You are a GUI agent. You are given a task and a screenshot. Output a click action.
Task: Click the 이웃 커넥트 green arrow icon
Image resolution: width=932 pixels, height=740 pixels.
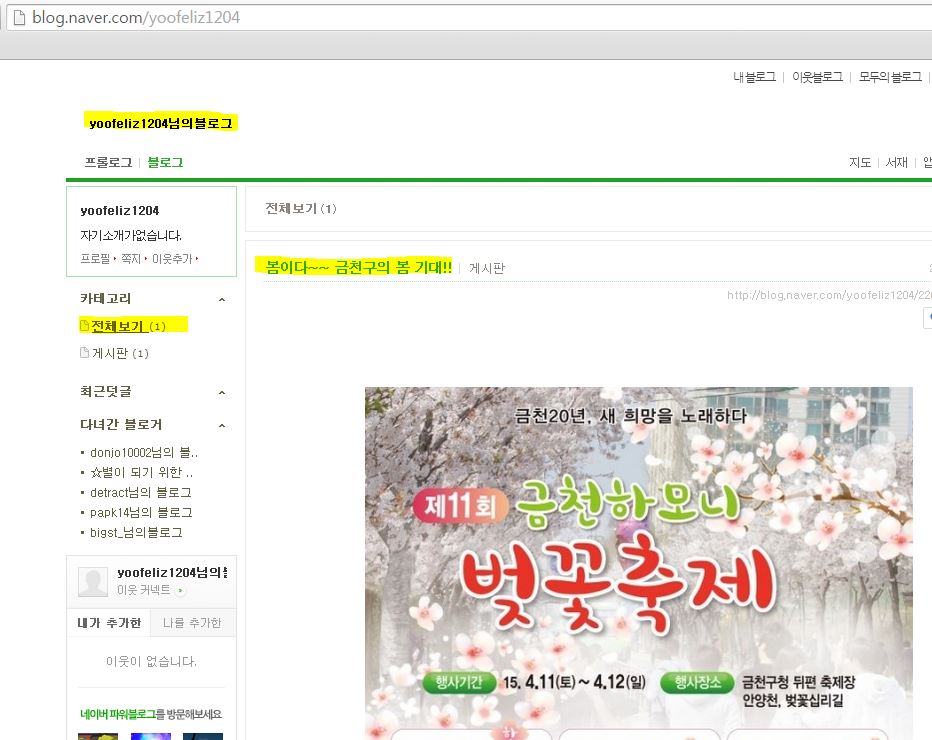(x=180, y=591)
